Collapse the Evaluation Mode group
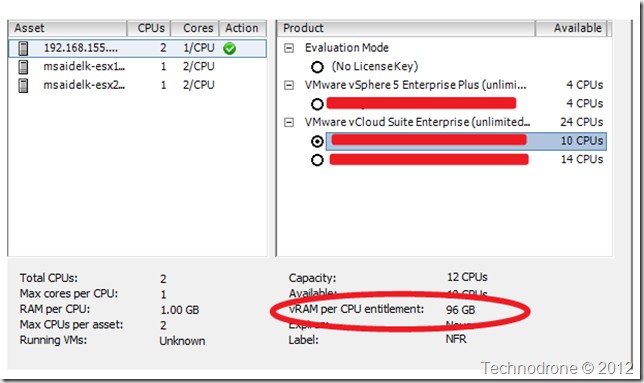Screen dimensions: 644x383 tap(289, 48)
